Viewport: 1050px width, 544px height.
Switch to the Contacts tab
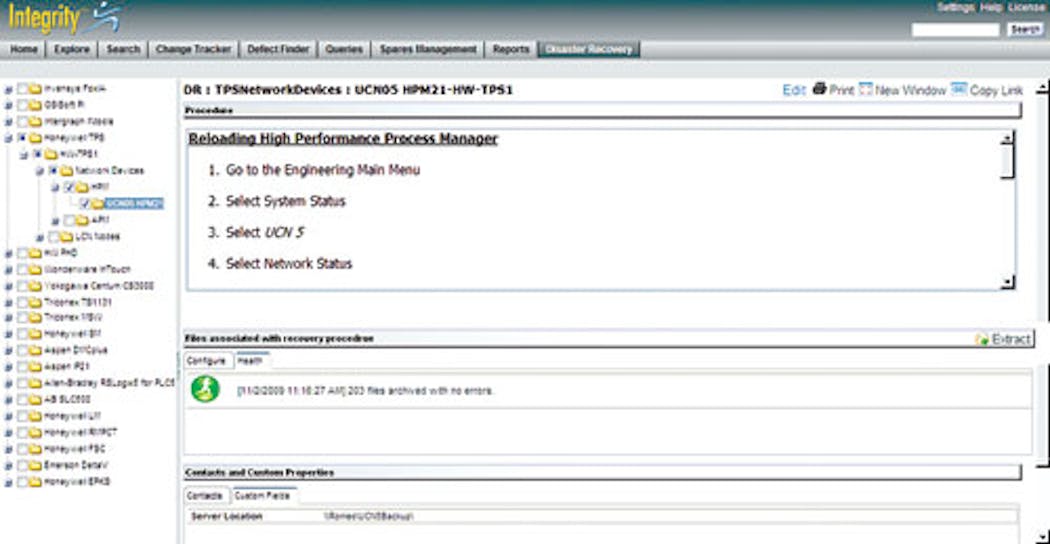(x=205, y=496)
